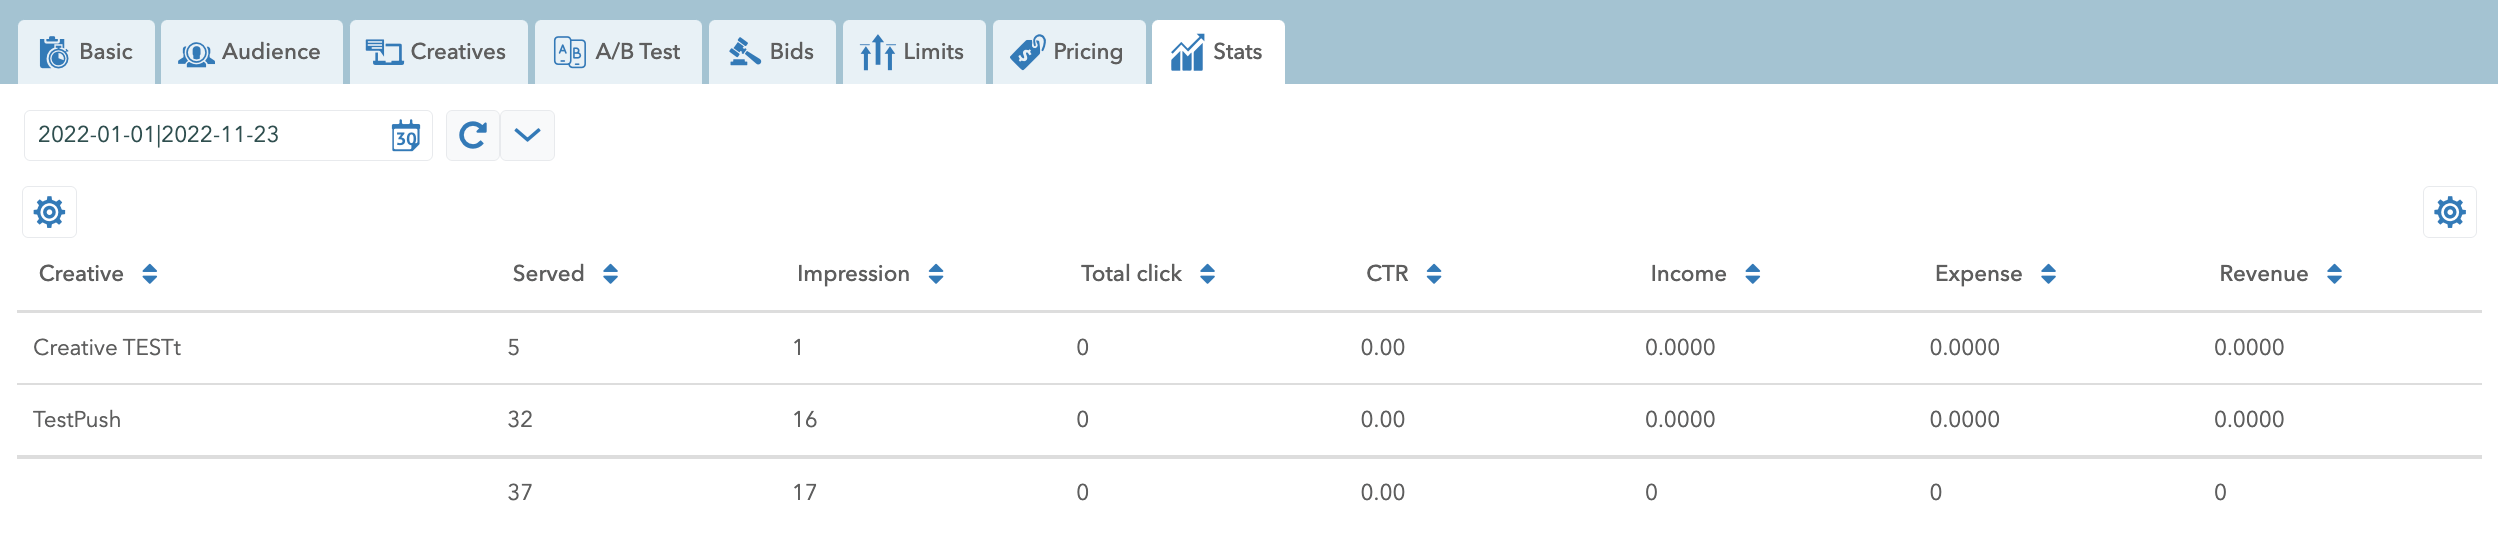2498x552 pixels.
Task: Open the left gear settings icon
Action: (x=49, y=212)
